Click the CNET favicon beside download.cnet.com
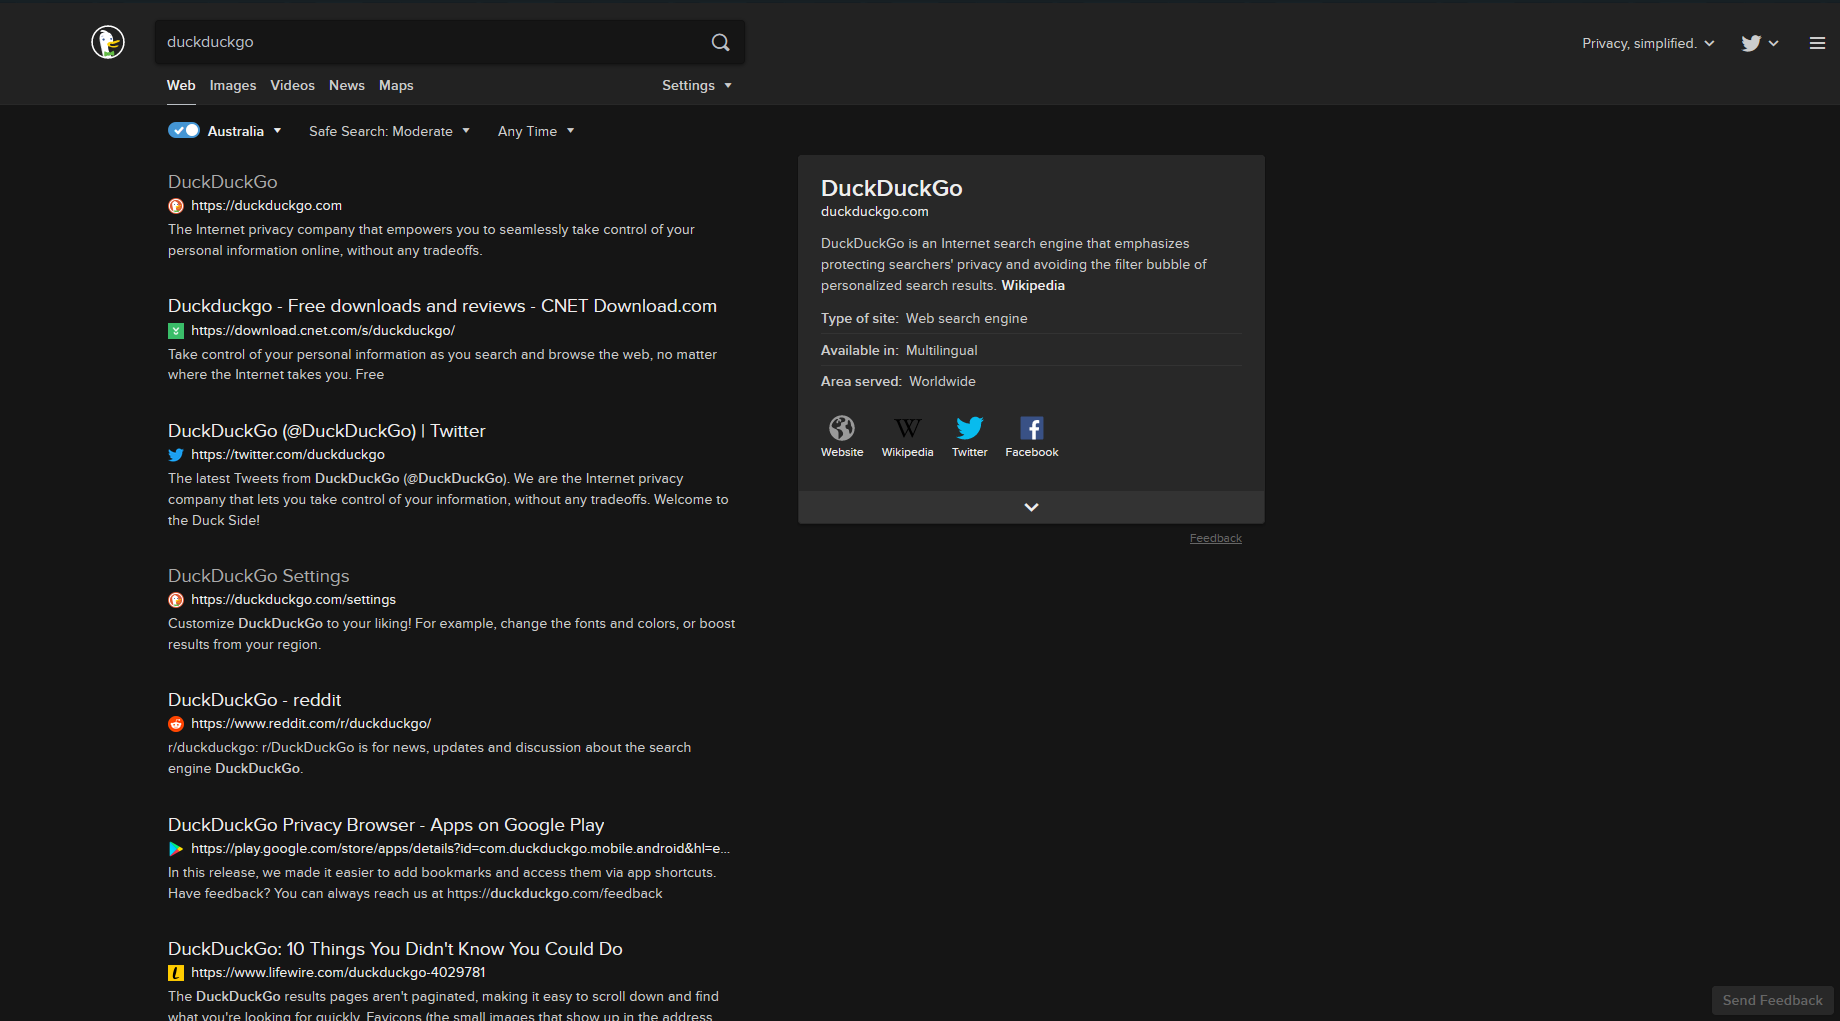The width and height of the screenshot is (1840, 1021). [176, 331]
